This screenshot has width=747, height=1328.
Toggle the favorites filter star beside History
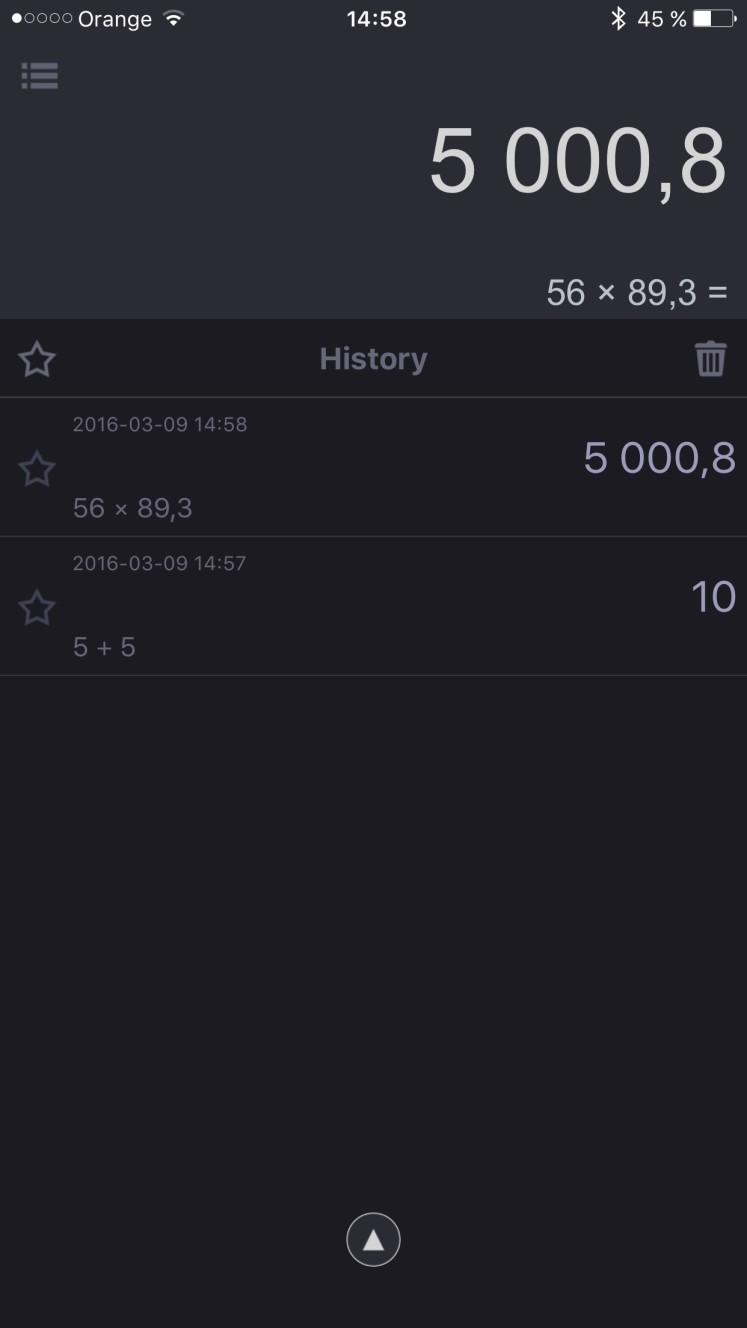[x=37, y=359]
